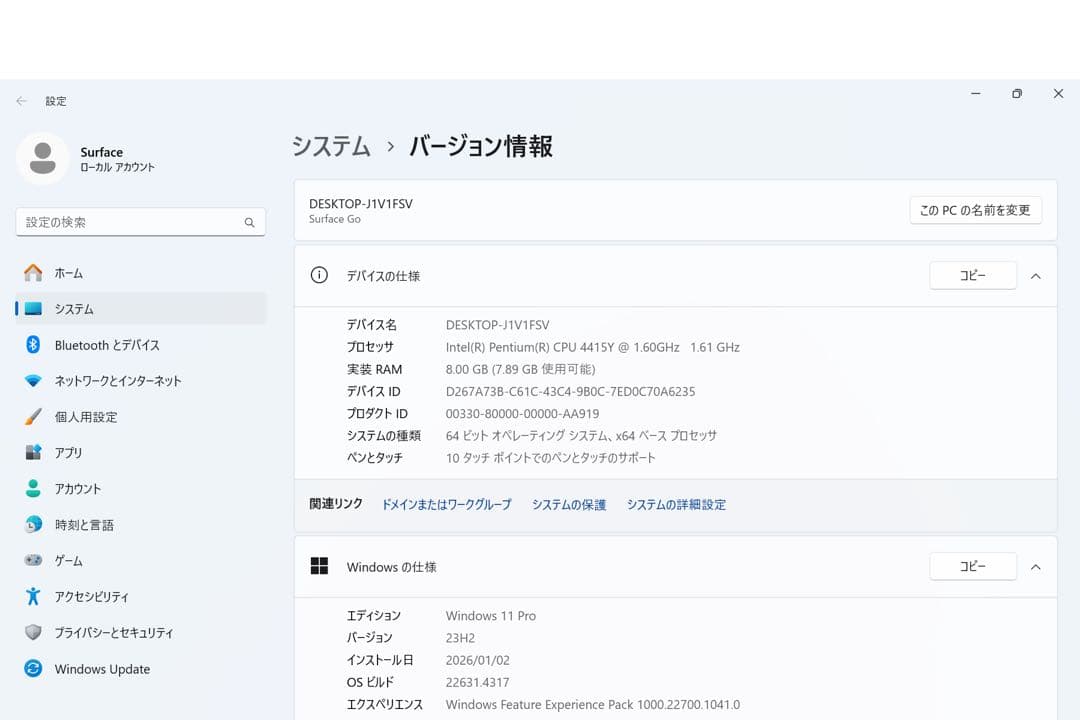Screen dimensions: 1080x720
Task: Click この PC の名前を変更 button
Action: tap(975, 210)
